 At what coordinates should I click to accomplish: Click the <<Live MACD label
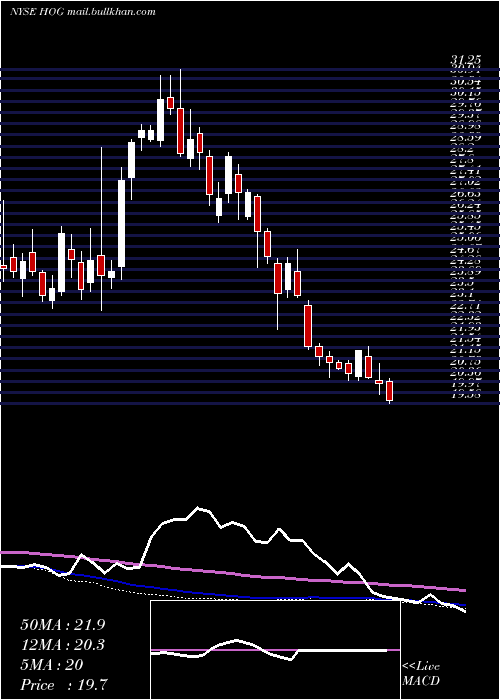point(421,674)
